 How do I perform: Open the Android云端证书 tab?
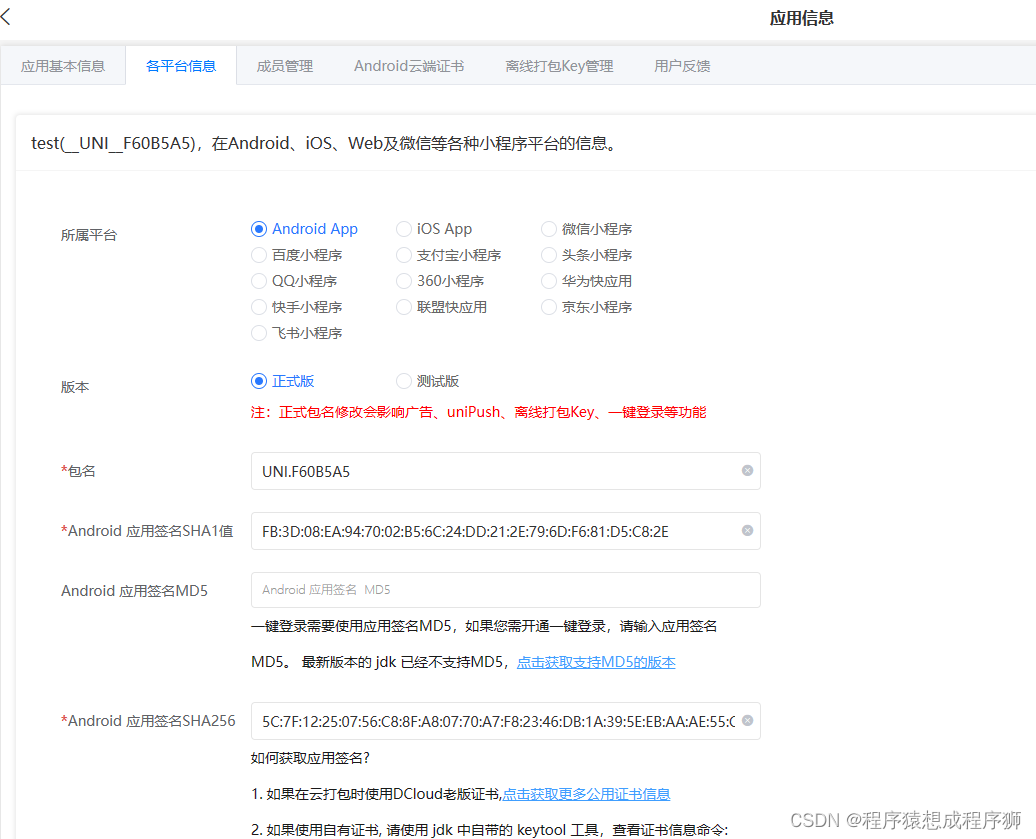[408, 66]
